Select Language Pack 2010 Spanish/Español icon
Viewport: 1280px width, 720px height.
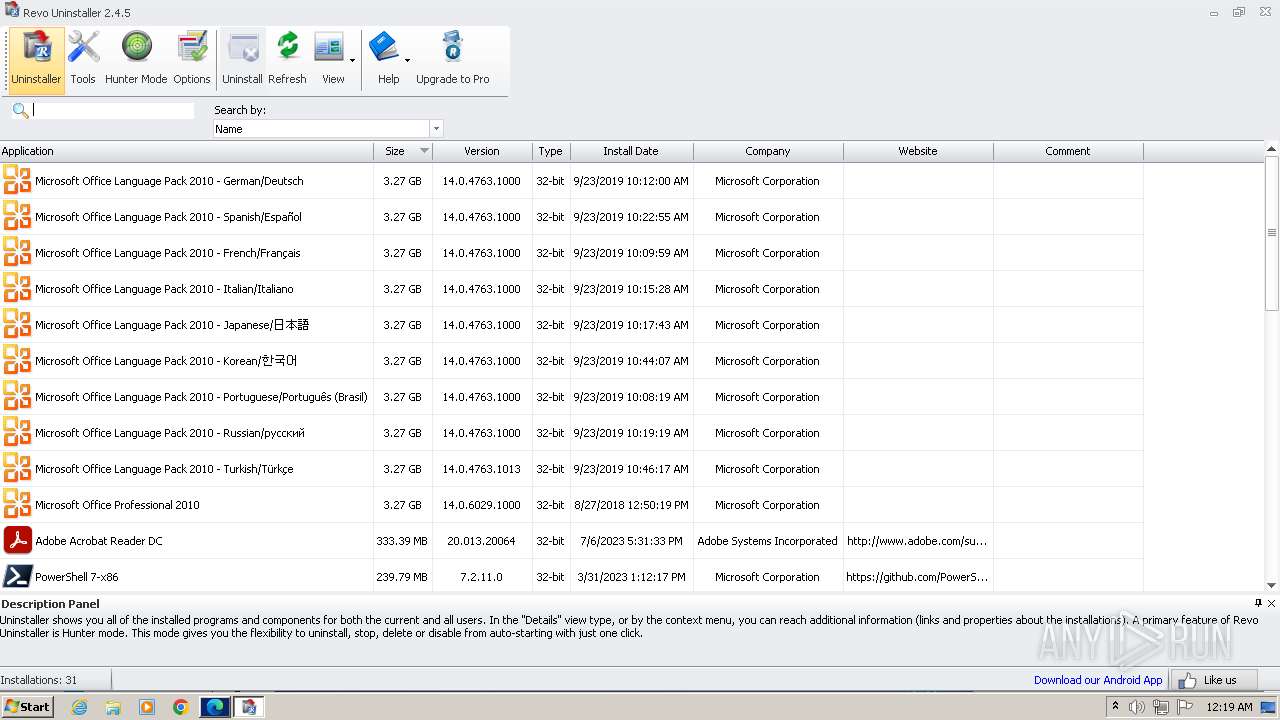(17, 216)
